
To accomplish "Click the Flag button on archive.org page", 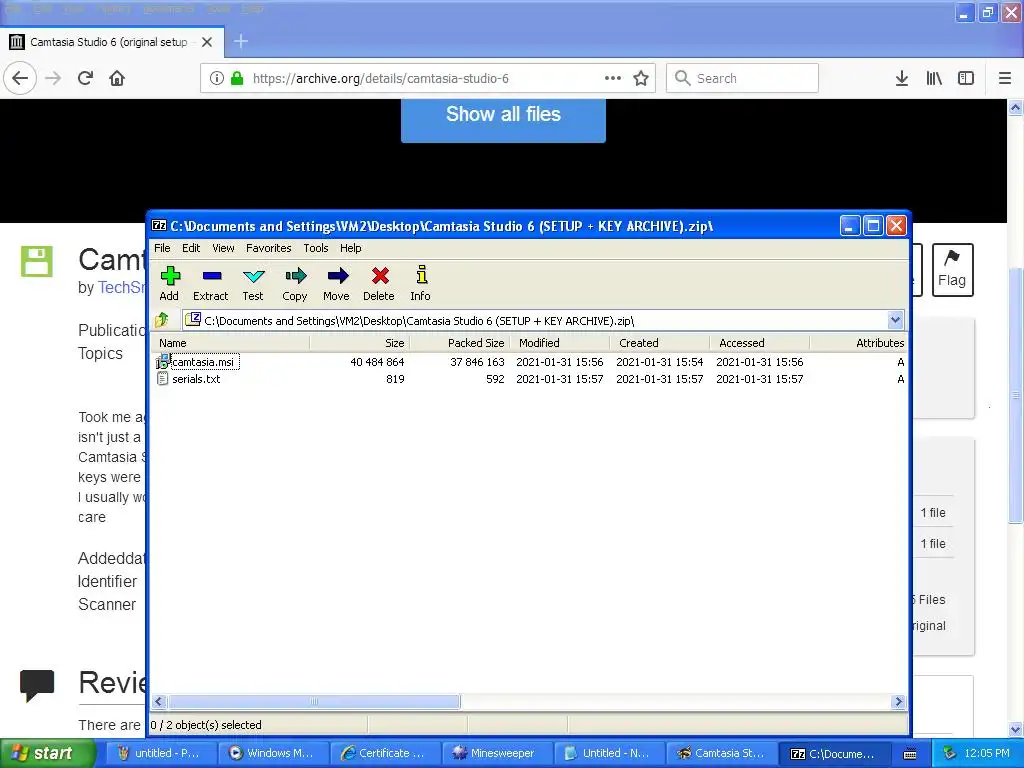I will tap(952, 270).
